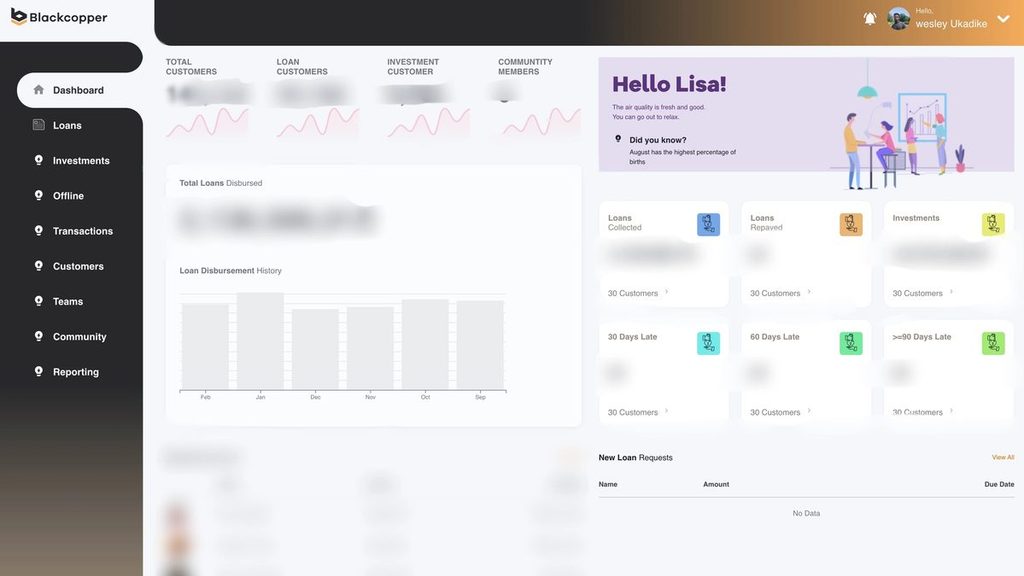
Task: Click the Name column header
Action: click(x=608, y=484)
